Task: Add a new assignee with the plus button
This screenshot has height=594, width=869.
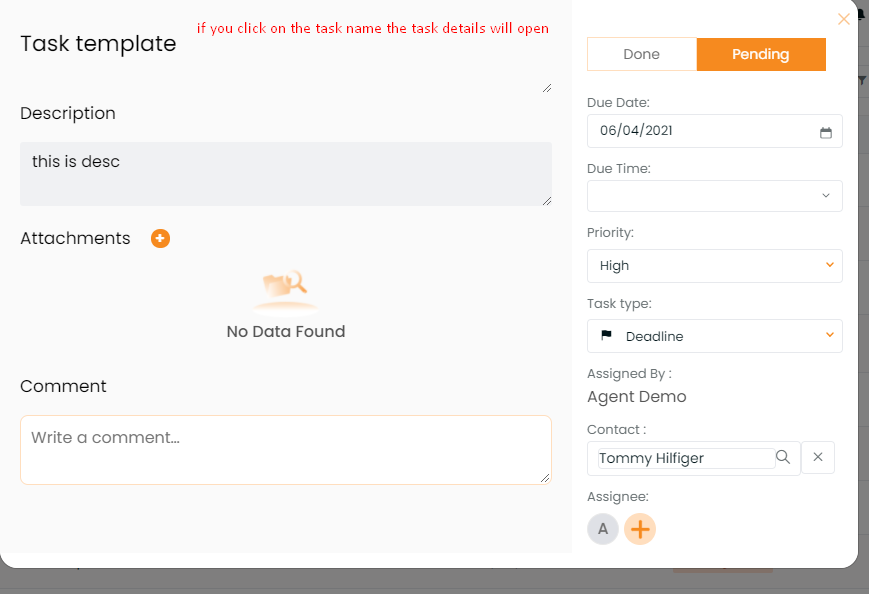Action: point(640,529)
